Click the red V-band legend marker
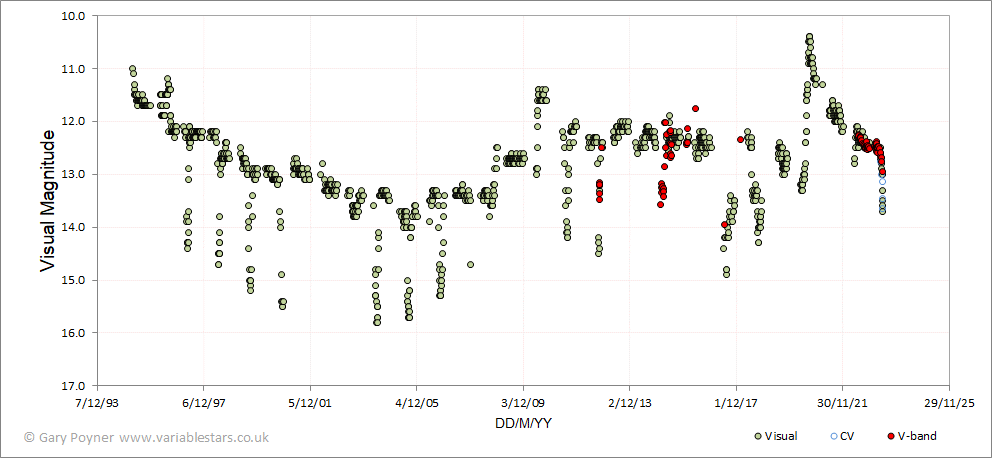Screen dimensions: 992x458 click(x=891, y=436)
